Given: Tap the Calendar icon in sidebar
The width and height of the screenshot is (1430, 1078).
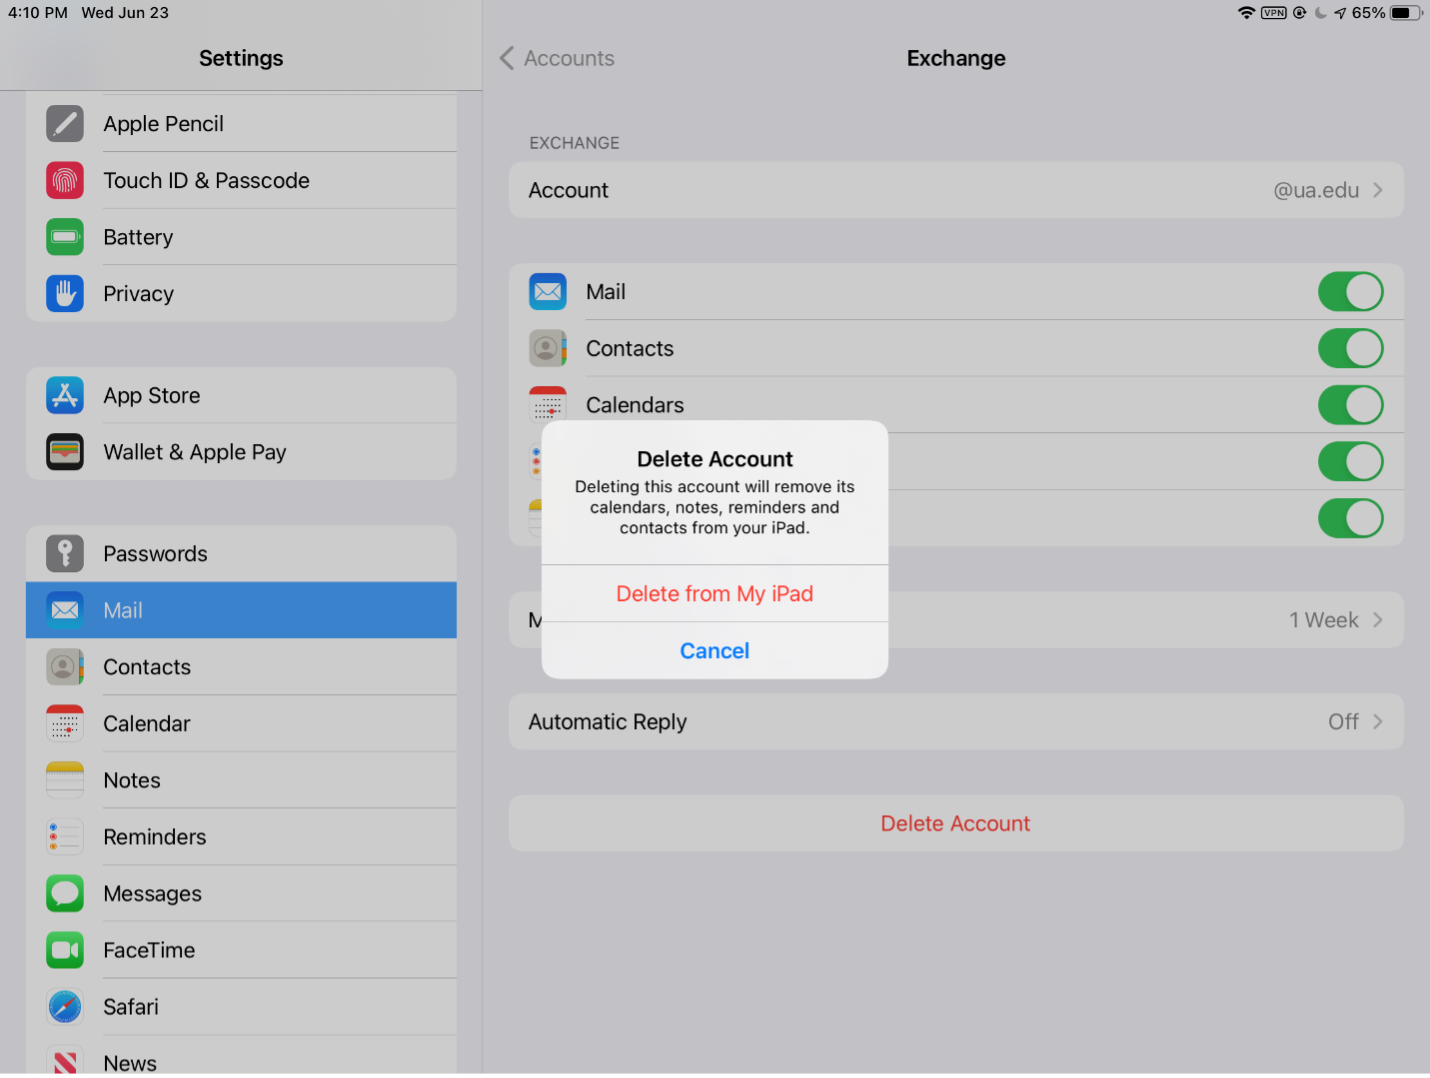Looking at the screenshot, I should tap(65, 724).
